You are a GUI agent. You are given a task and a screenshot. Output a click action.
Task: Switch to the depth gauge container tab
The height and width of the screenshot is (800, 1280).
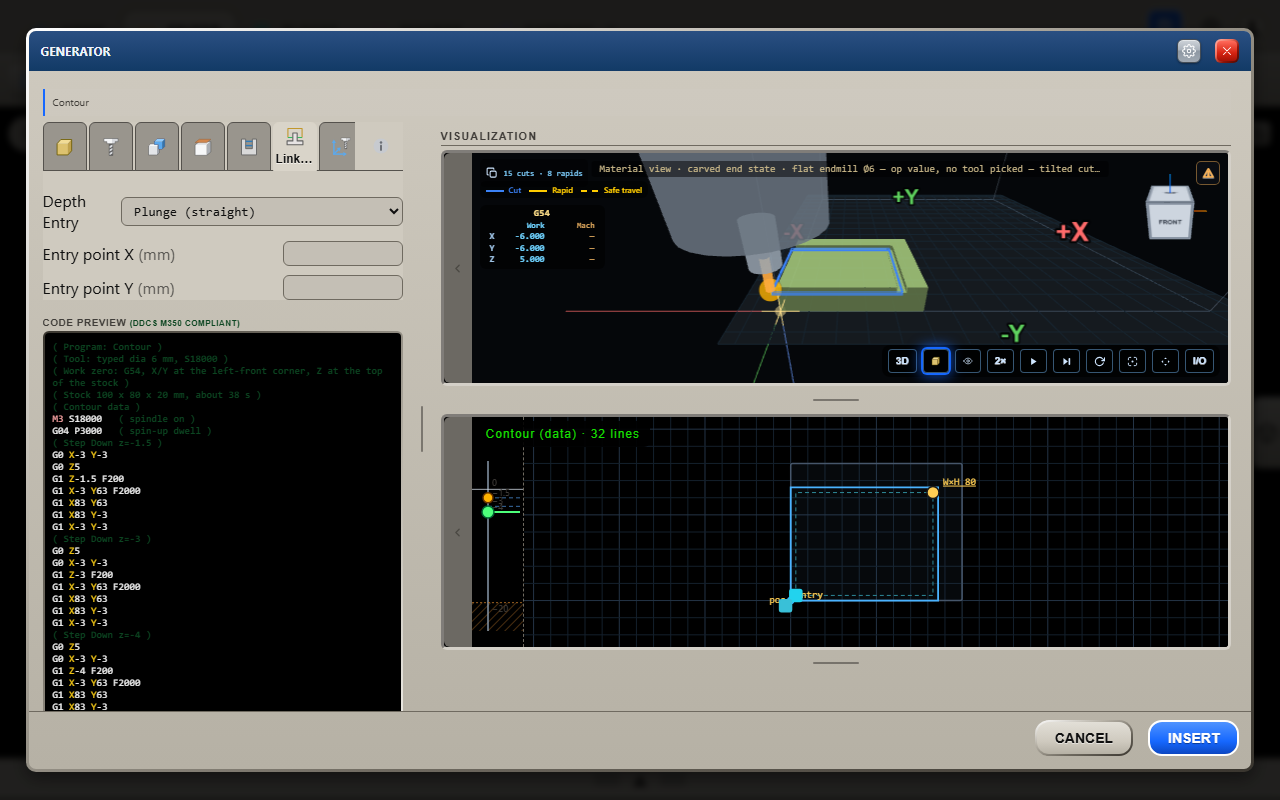(x=248, y=146)
